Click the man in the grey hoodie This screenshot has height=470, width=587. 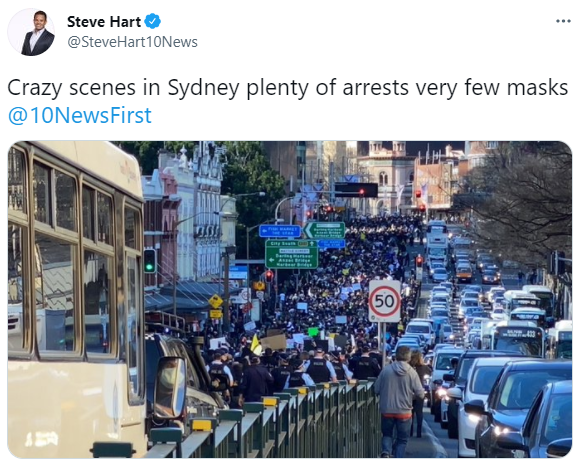coord(398,401)
